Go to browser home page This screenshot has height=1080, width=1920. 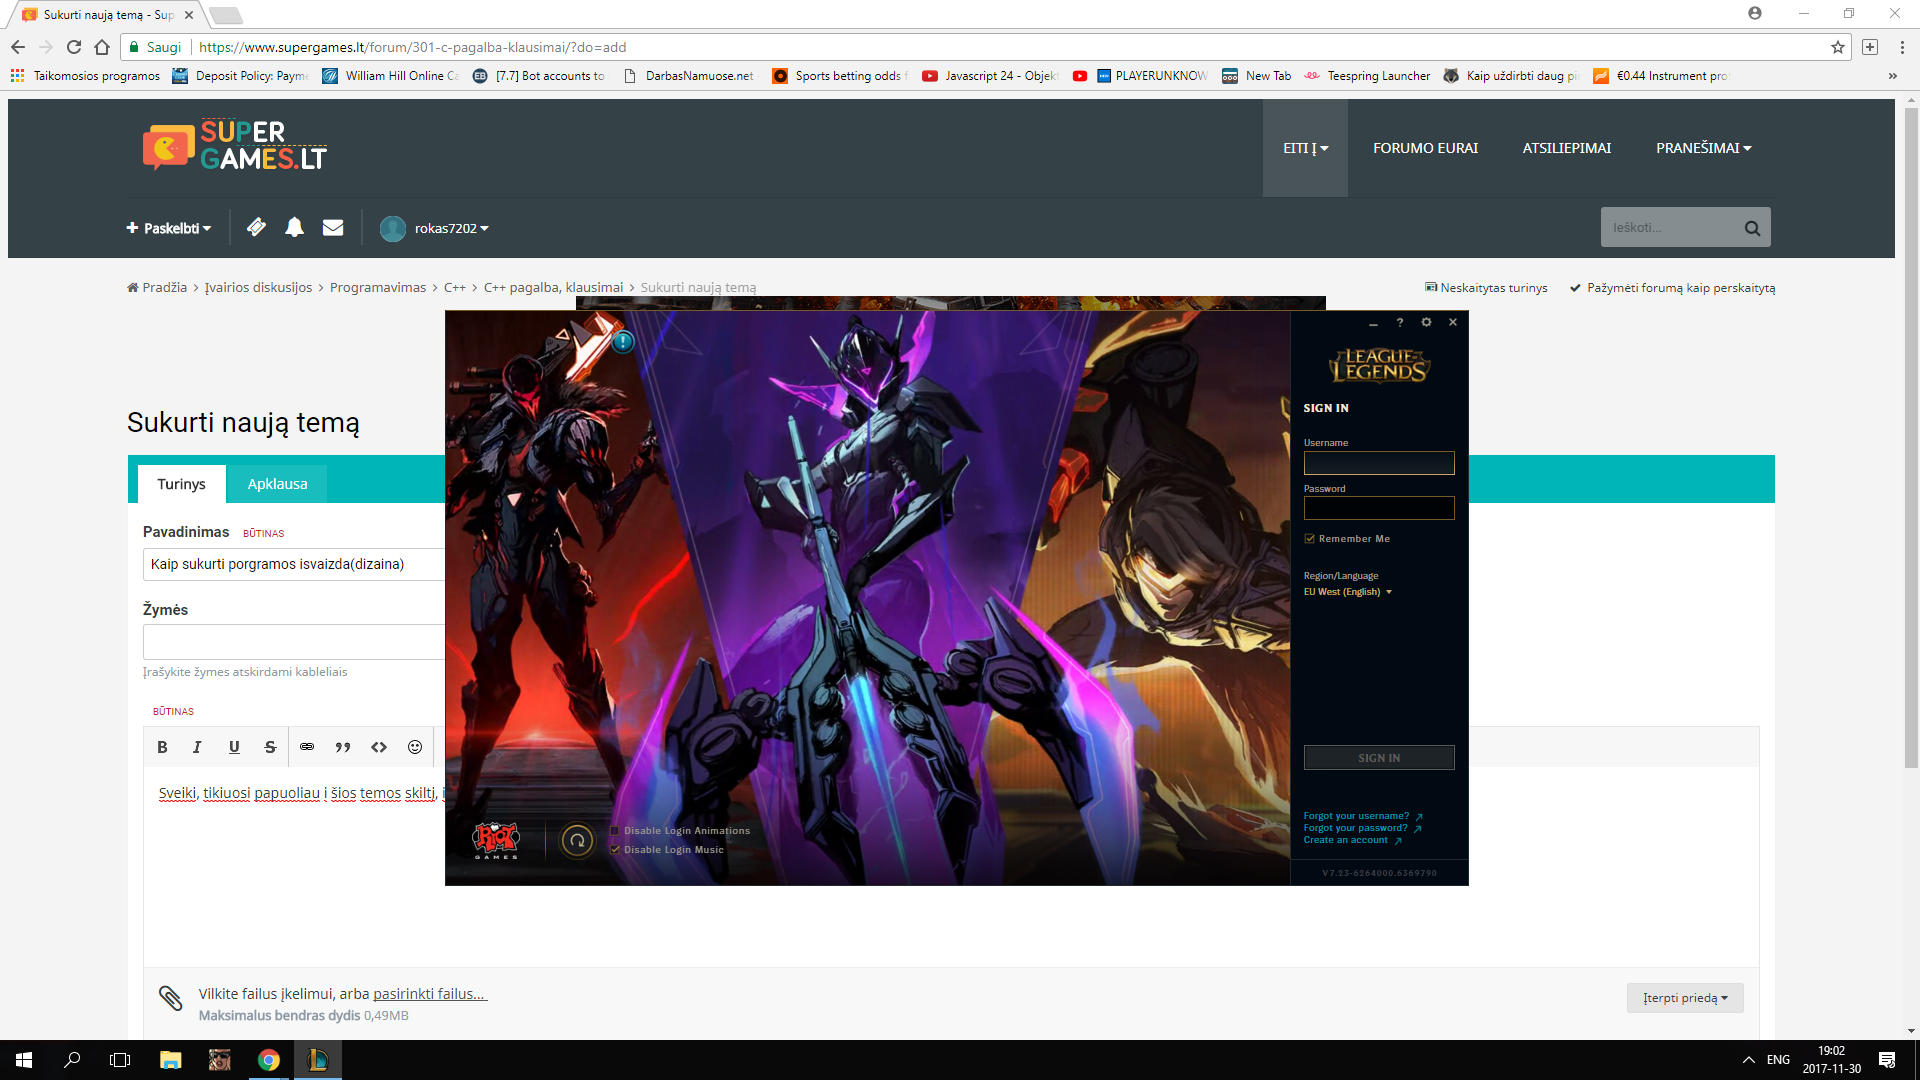tap(102, 47)
